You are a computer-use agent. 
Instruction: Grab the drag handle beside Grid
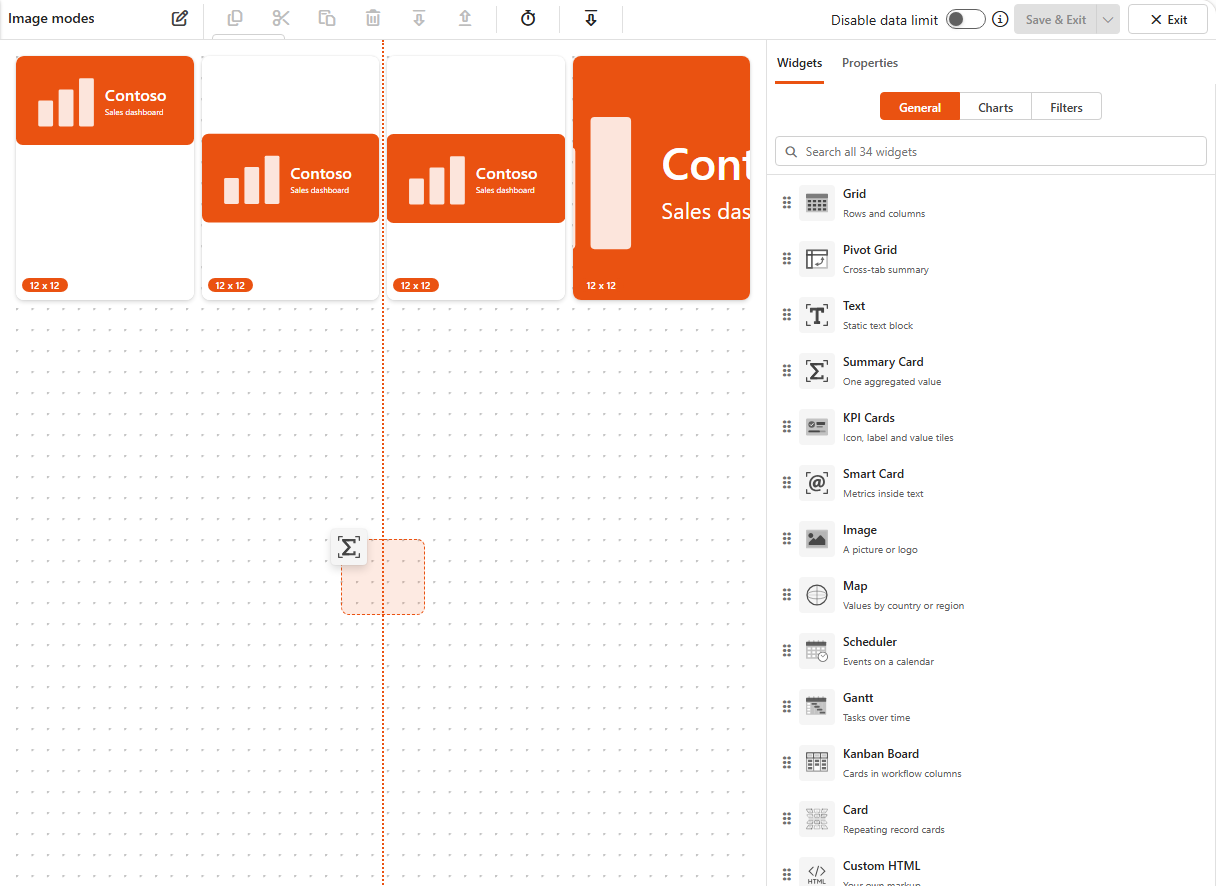pos(787,203)
